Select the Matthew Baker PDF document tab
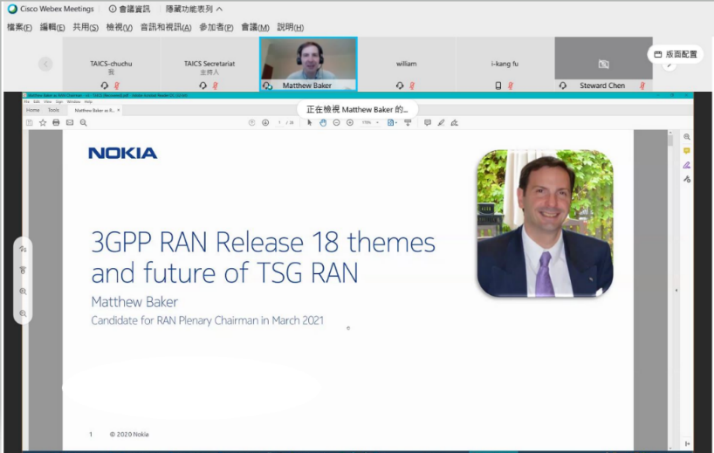 coord(94,110)
